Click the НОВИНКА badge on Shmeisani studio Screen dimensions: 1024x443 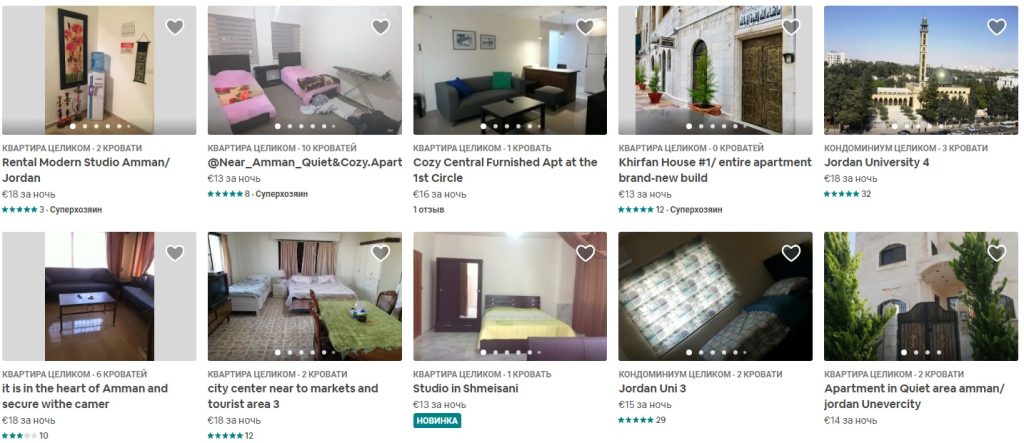(437, 420)
